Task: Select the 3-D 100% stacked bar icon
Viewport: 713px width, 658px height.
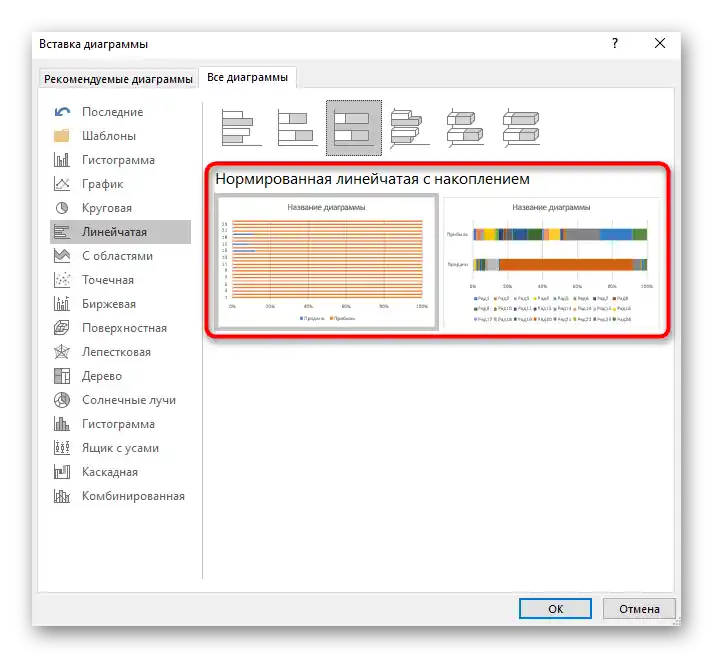Action: click(x=521, y=128)
